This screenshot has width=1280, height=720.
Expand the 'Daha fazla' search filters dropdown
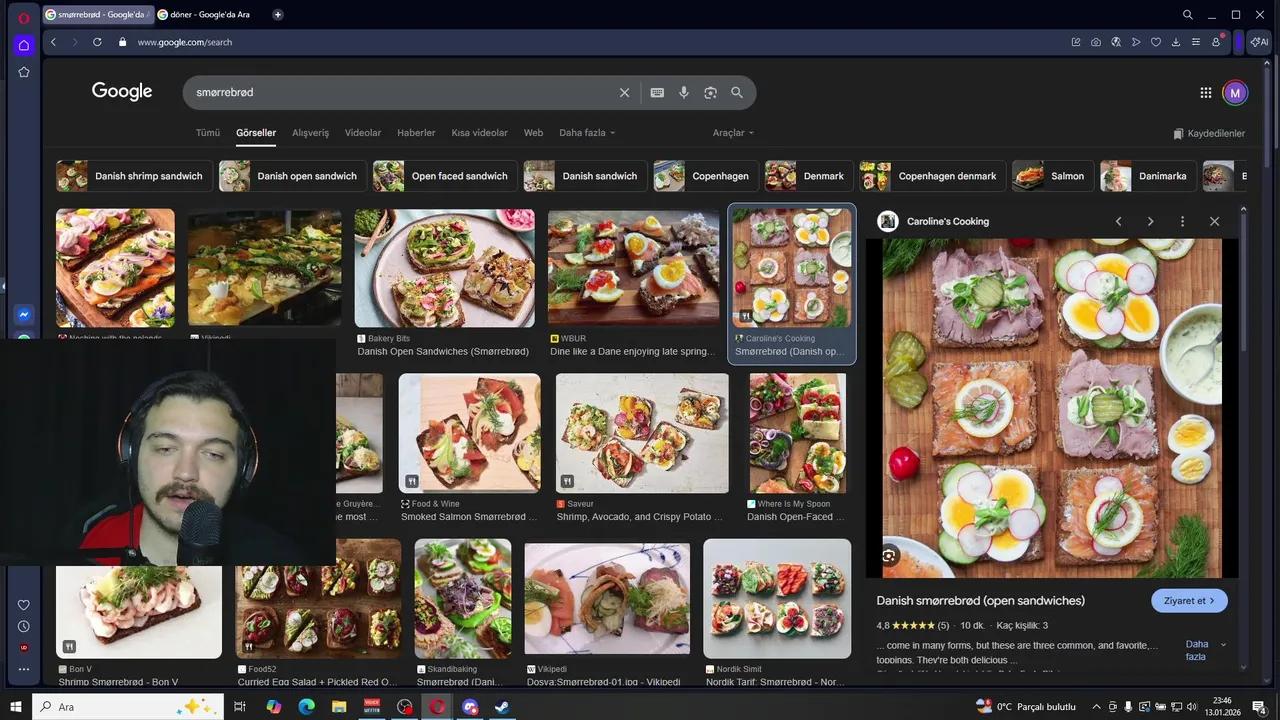tap(587, 133)
